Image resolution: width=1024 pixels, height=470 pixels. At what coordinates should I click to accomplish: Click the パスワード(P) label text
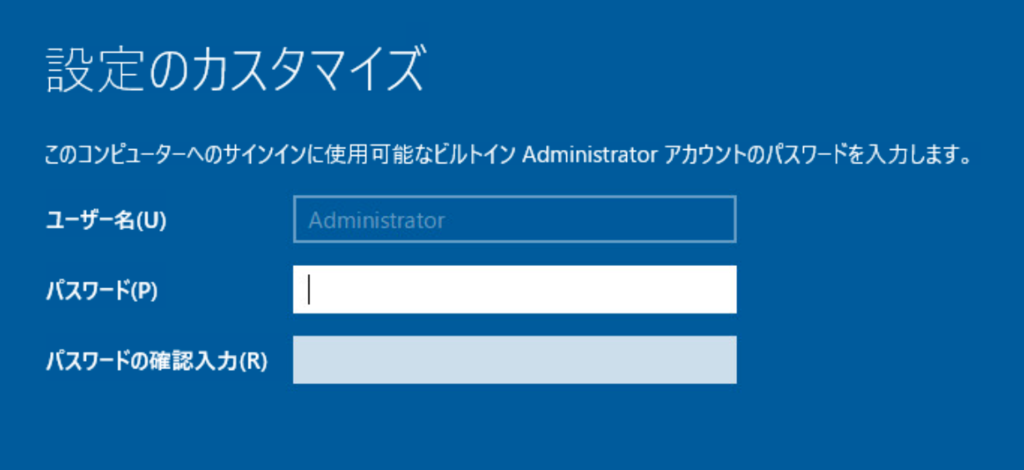(x=101, y=291)
